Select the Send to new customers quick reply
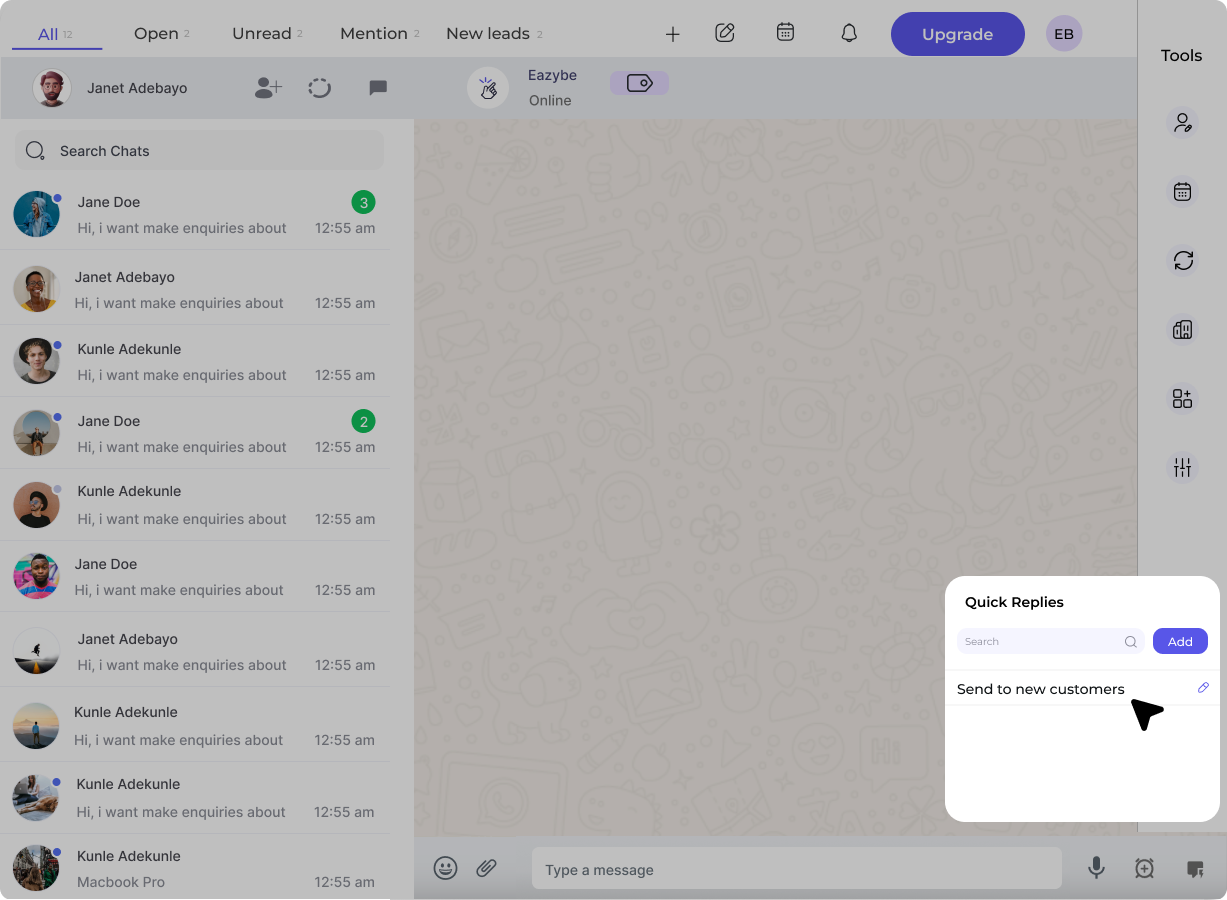The width and height of the screenshot is (1227, 900). (1041, 689)
